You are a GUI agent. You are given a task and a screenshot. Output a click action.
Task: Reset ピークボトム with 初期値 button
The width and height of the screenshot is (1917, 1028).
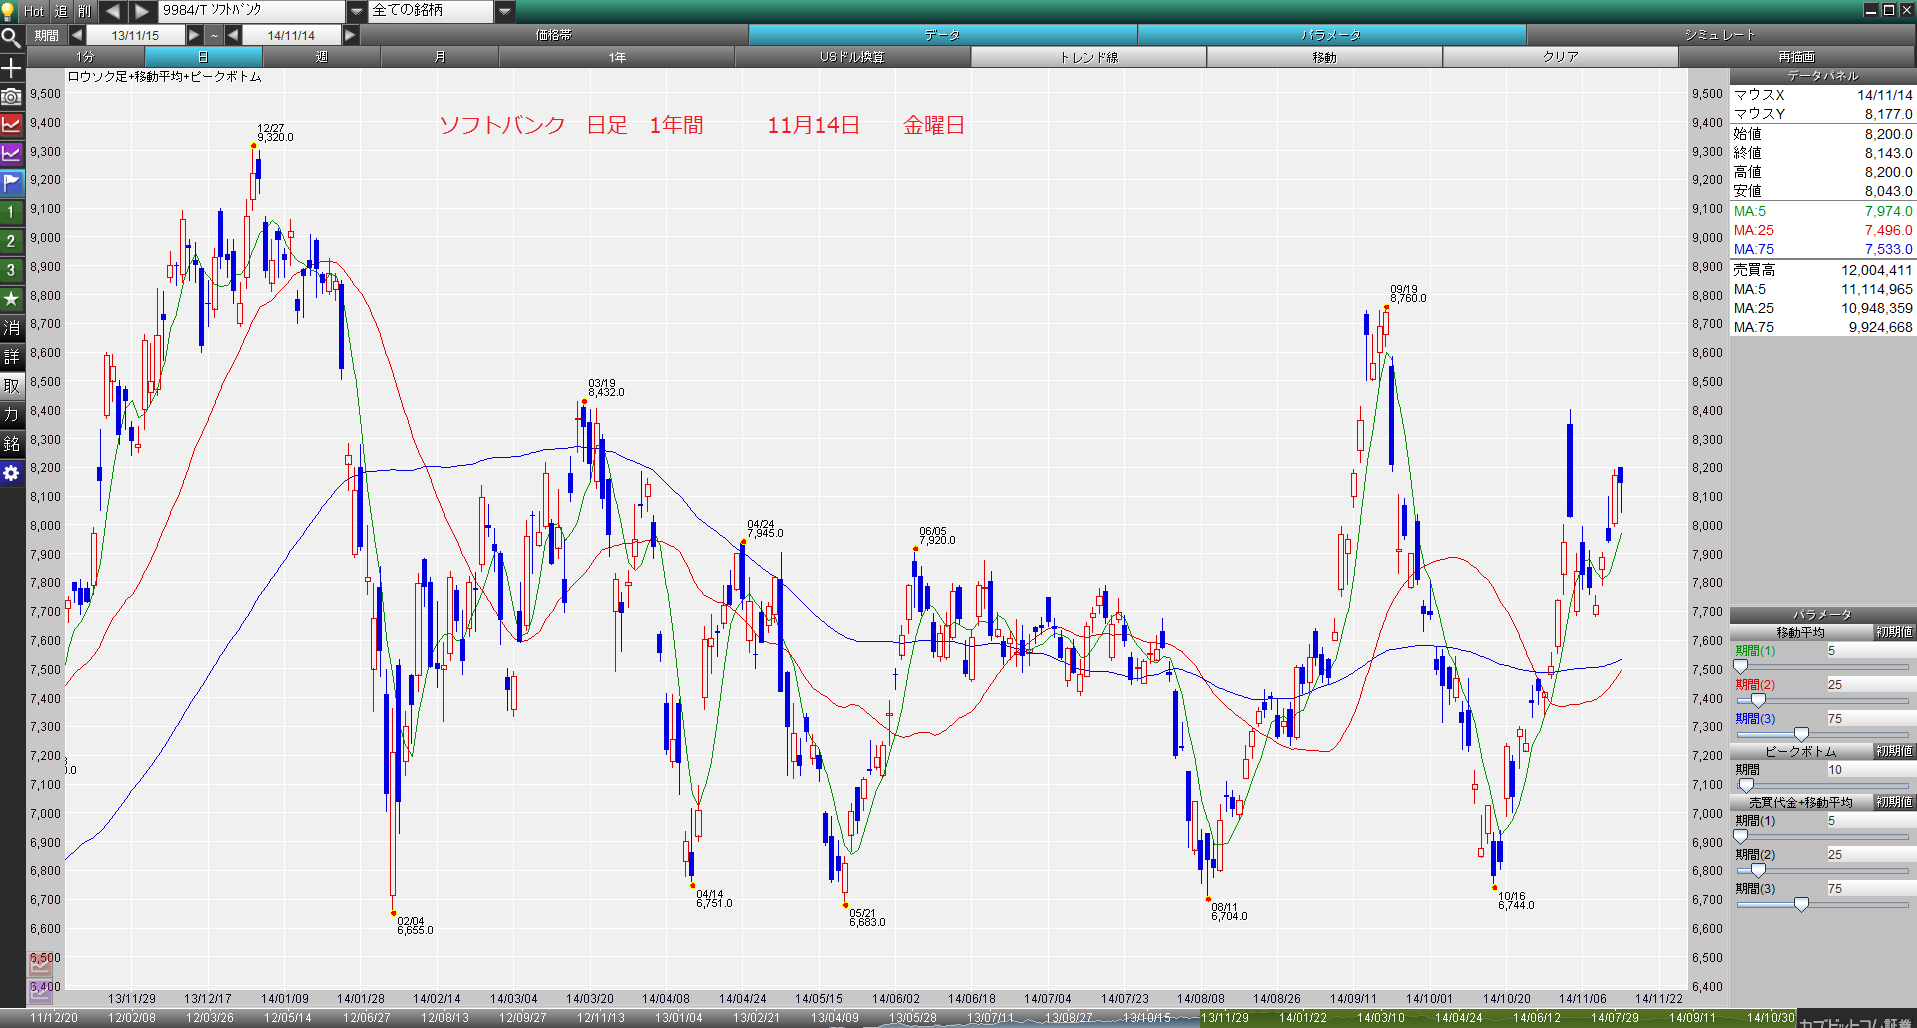coord(1894,751)
